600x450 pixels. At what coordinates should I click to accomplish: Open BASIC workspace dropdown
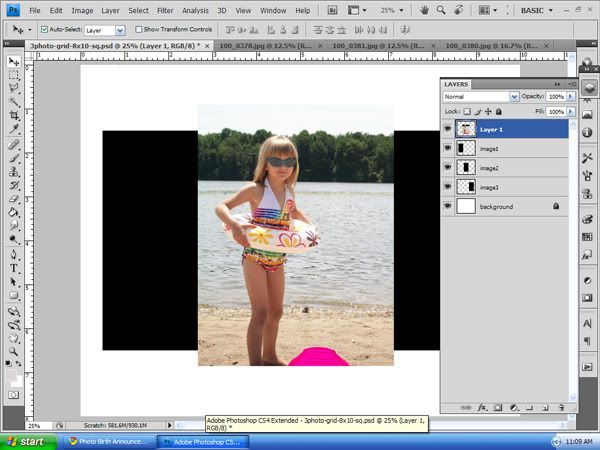coord(537,10)
